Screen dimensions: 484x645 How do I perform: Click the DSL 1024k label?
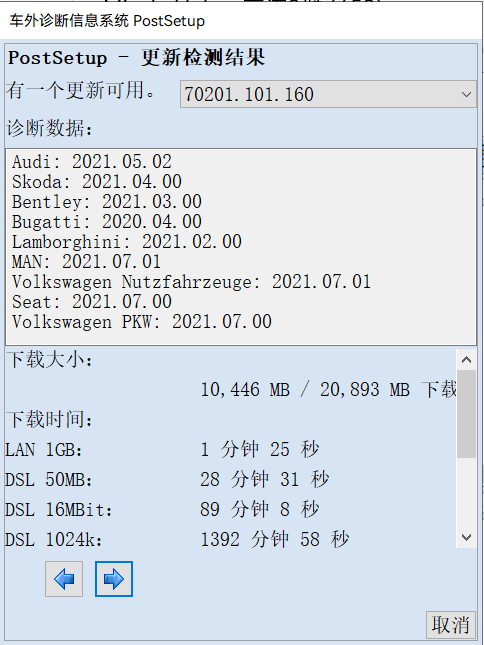tap(53, 539)
